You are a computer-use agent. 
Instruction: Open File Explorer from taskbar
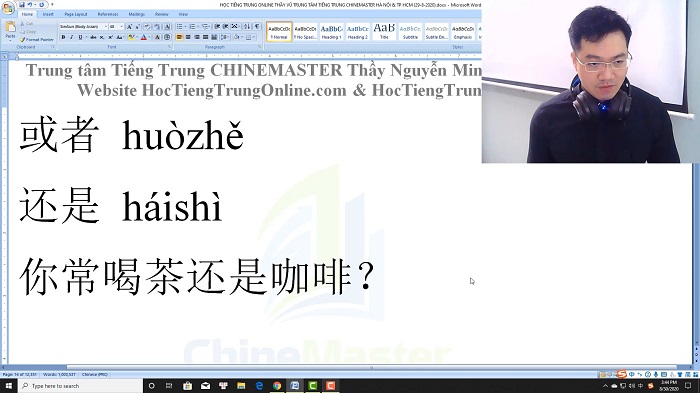coord(241,386)
